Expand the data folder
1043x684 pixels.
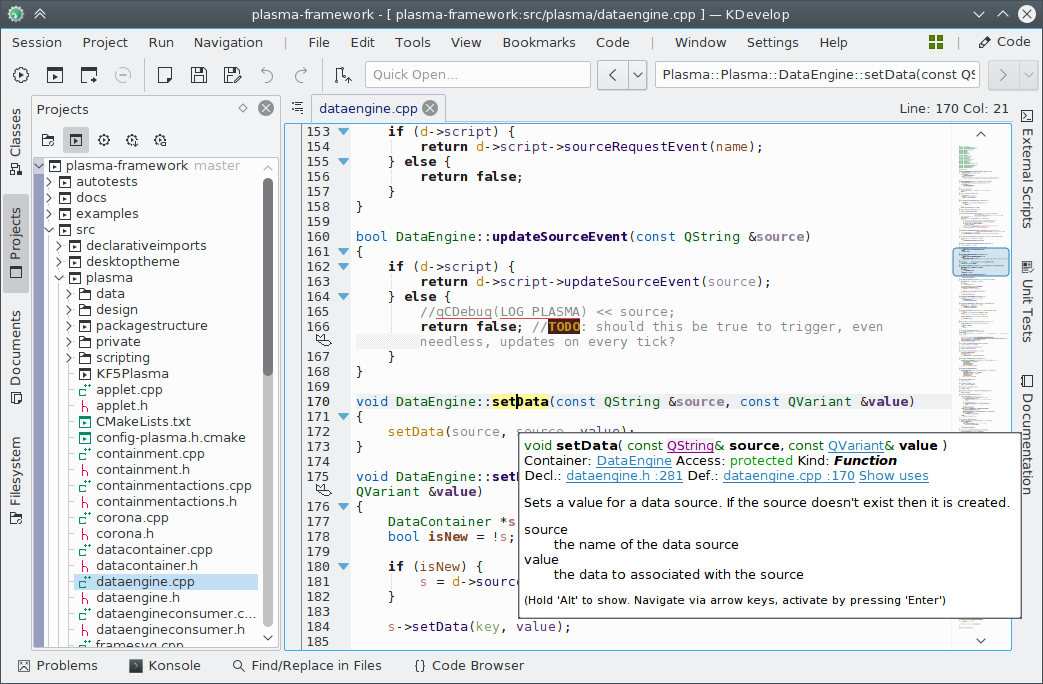[68, 293]
